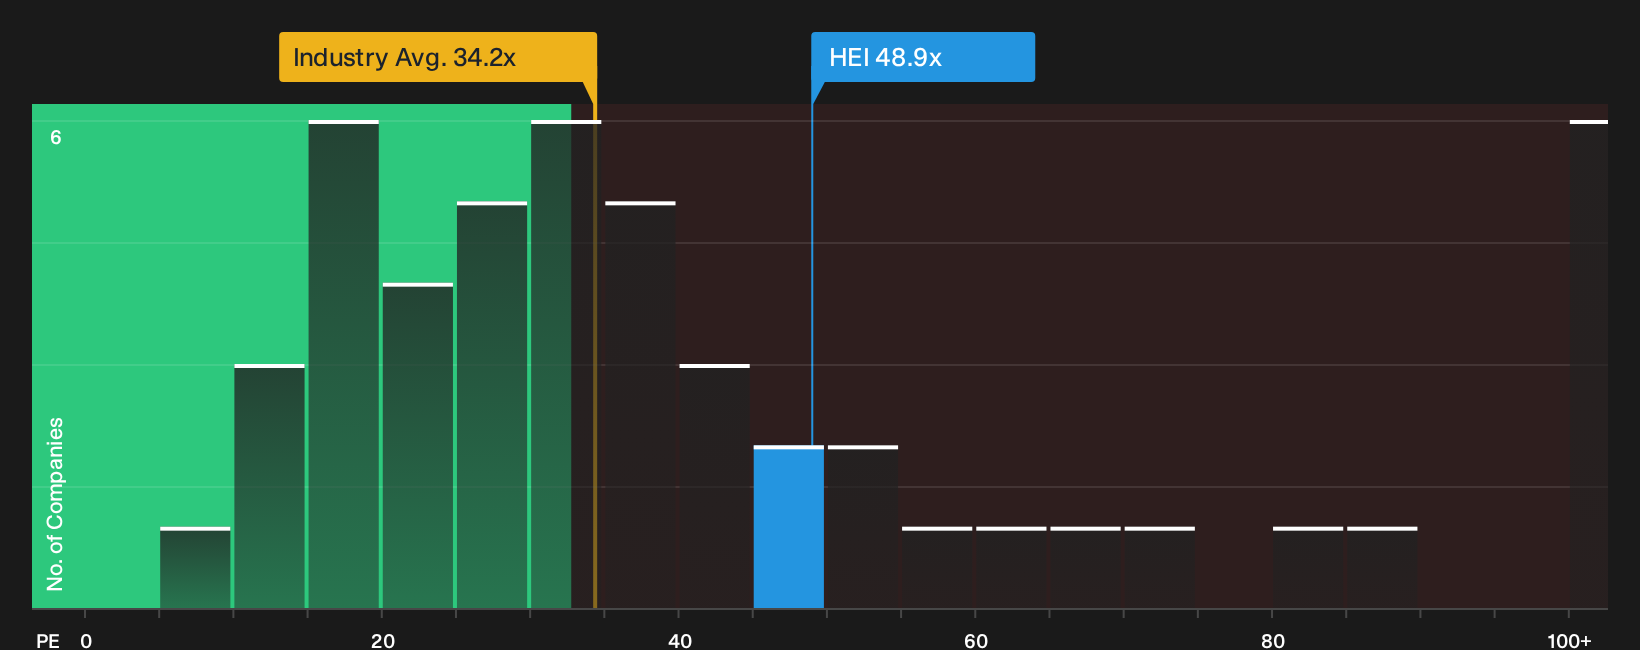Click the PE axis label
This screenshot has width=1640, height=650.
pos(48,641)
